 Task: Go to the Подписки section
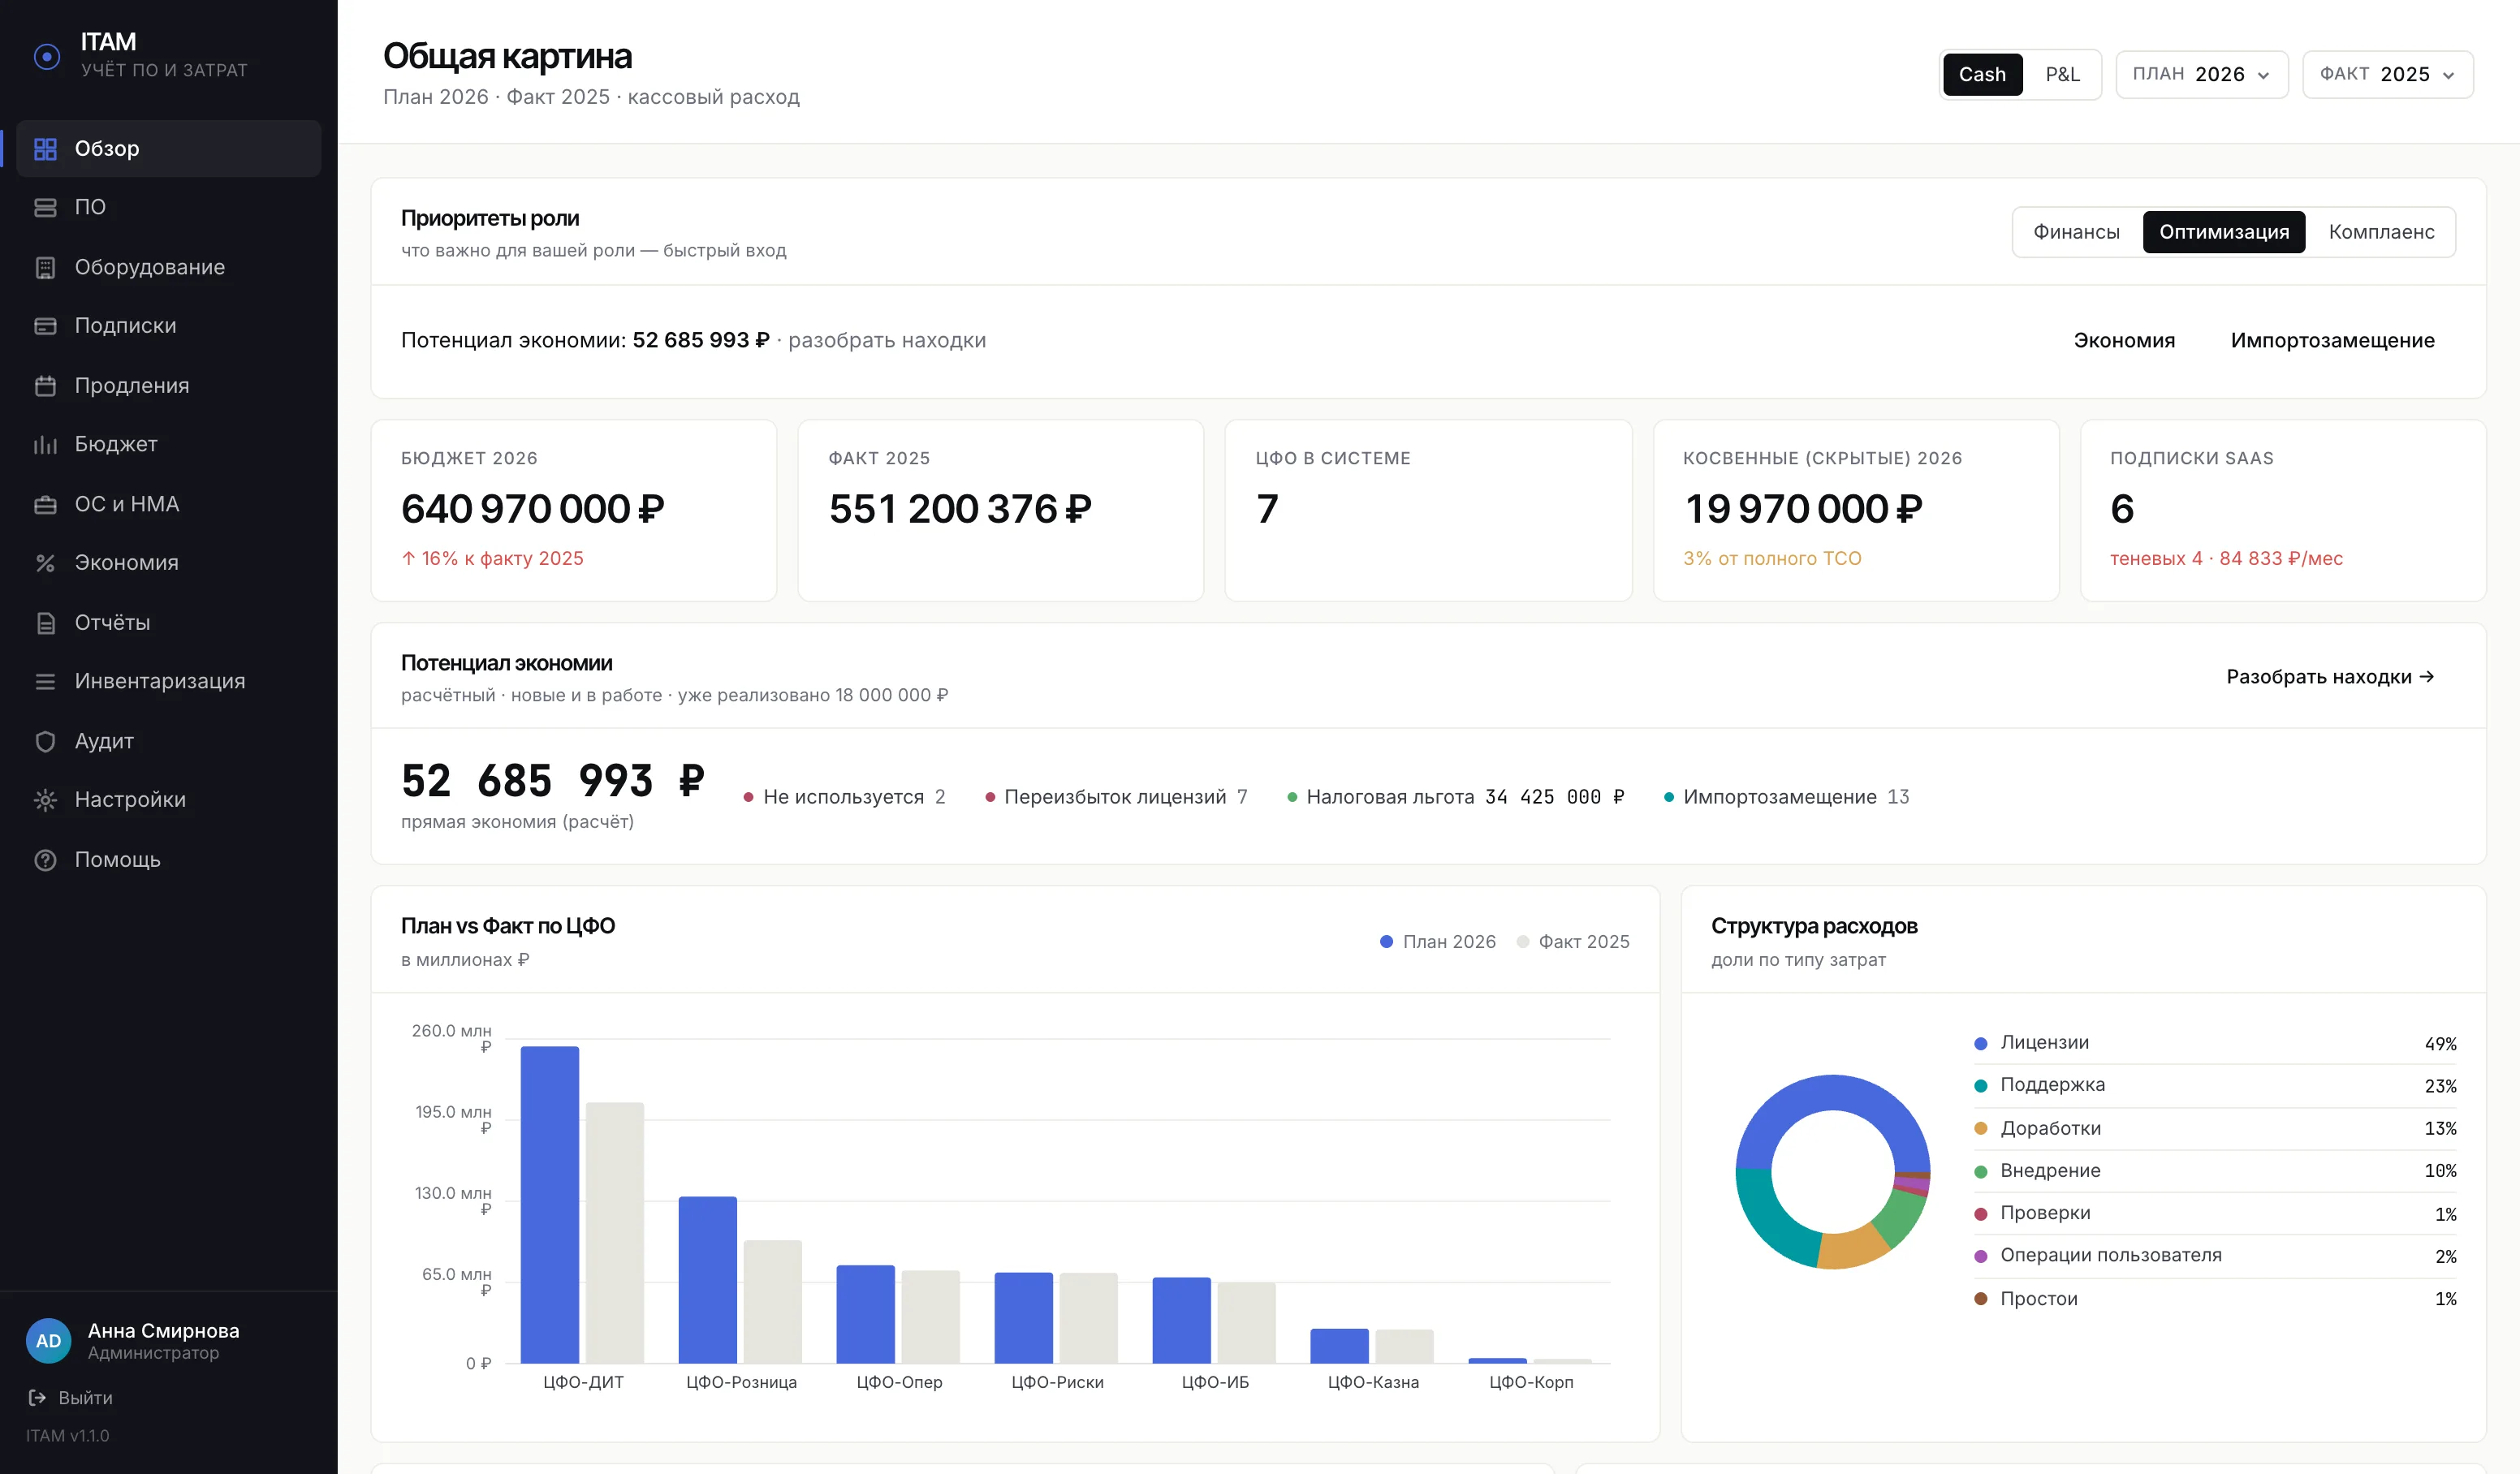coord(168,326)
